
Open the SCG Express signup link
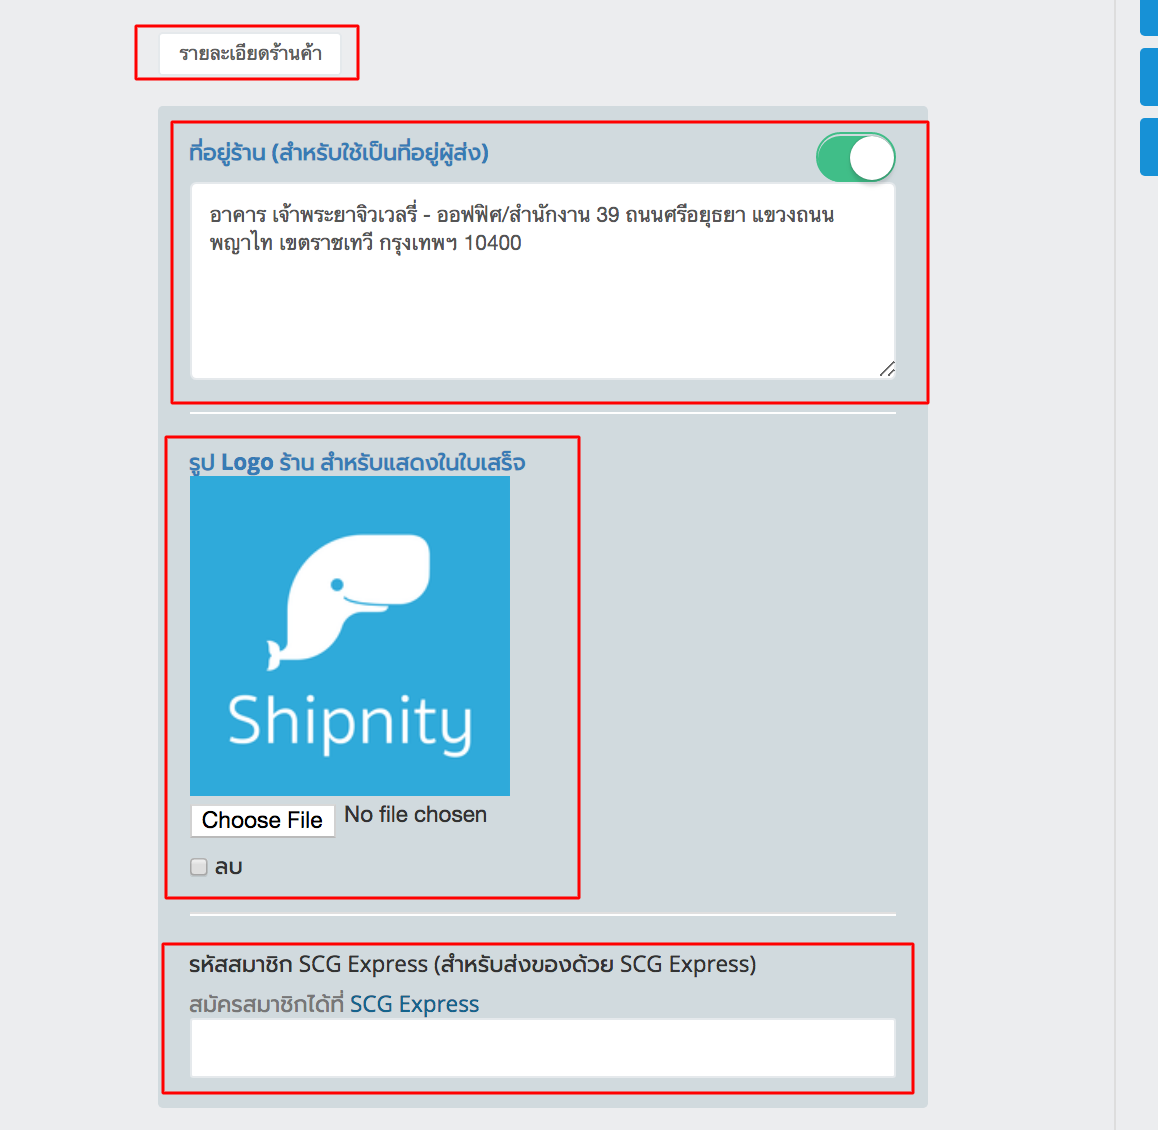[x=414, y=1004]
